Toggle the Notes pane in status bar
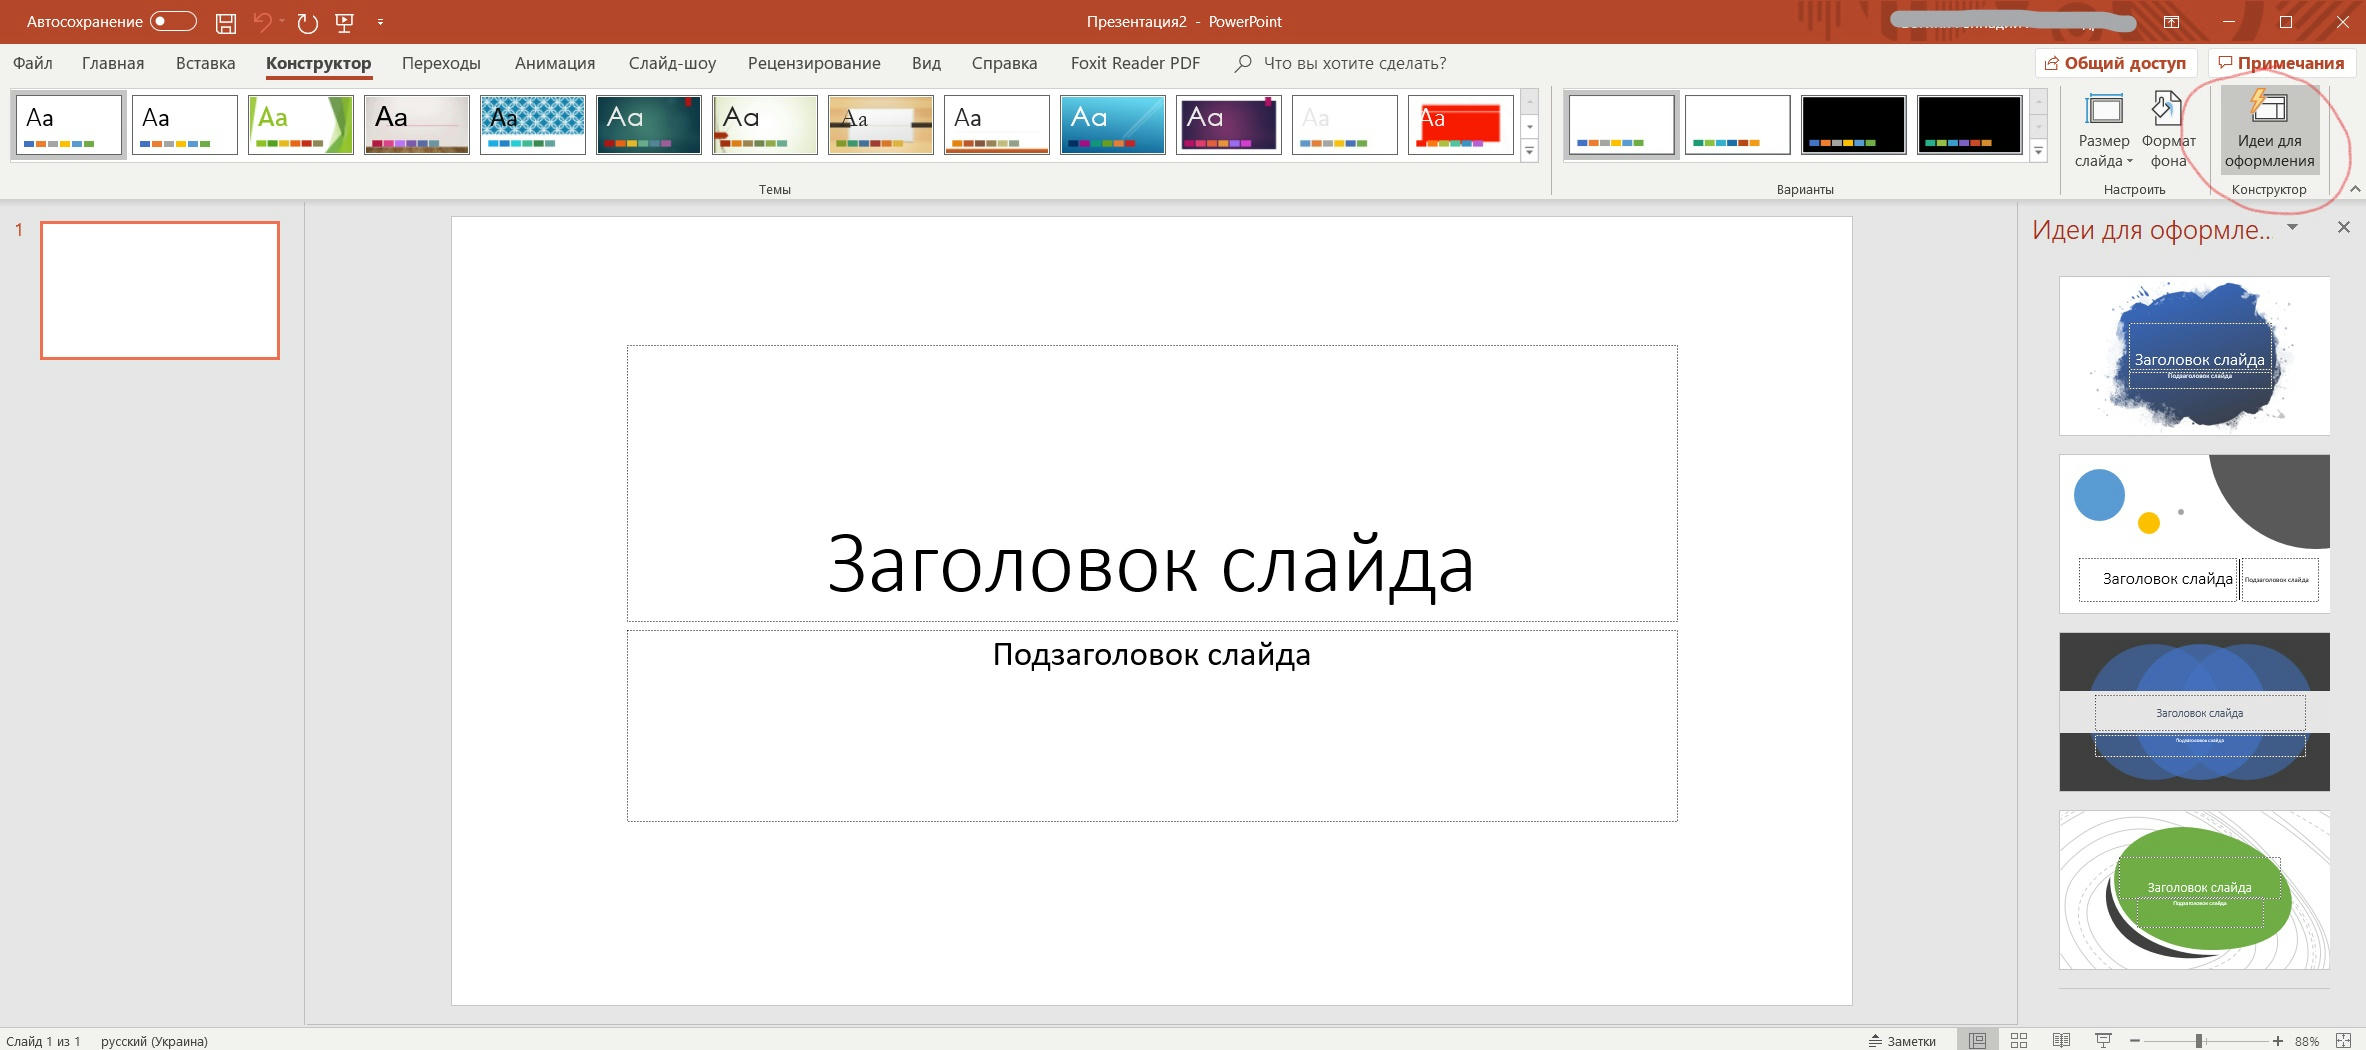 pyautogui.click(x=1902, y=1041)
